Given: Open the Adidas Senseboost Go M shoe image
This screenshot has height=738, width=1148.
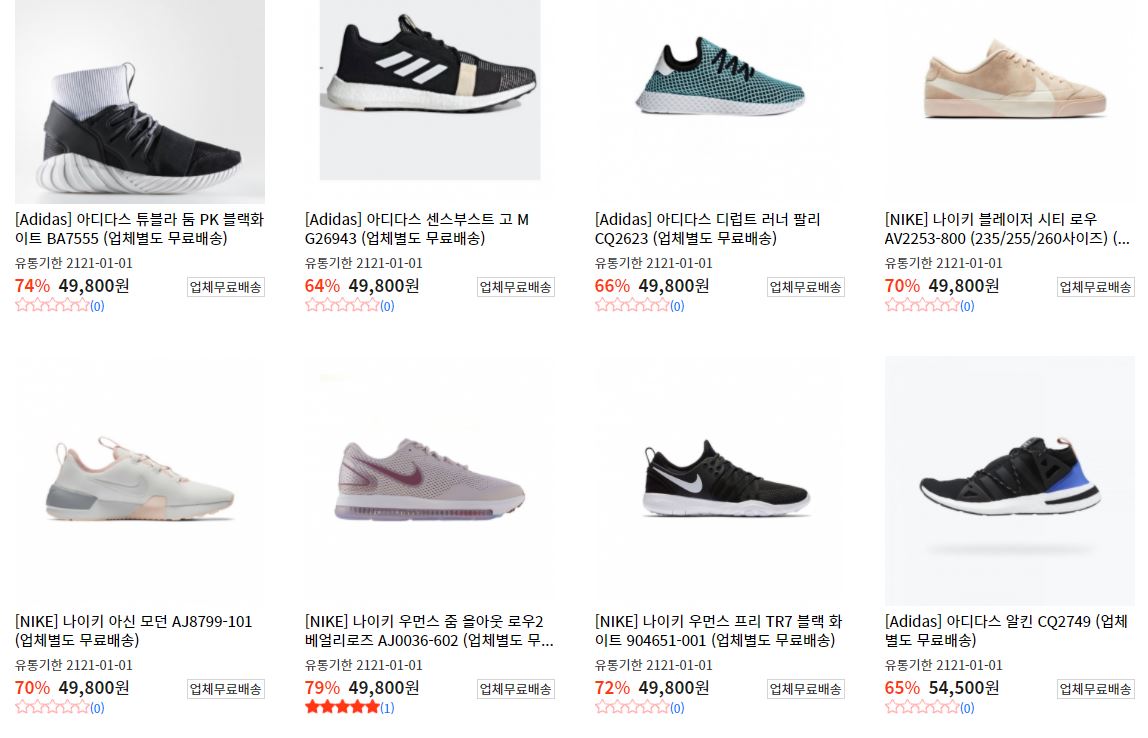Looking at the screenshot, I should click(x=430, y=90).
